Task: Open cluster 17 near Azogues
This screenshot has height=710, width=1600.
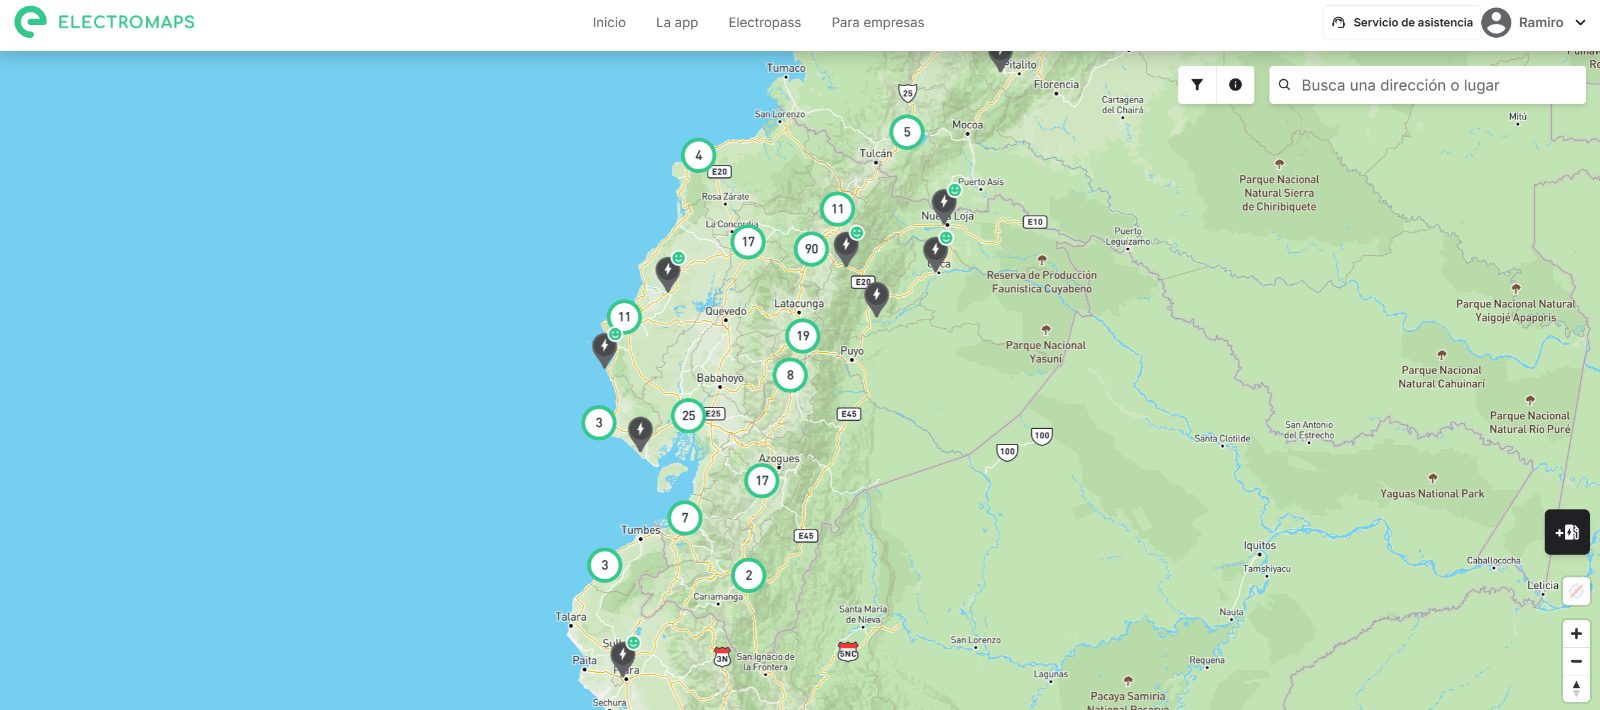Action: [762, 480]
